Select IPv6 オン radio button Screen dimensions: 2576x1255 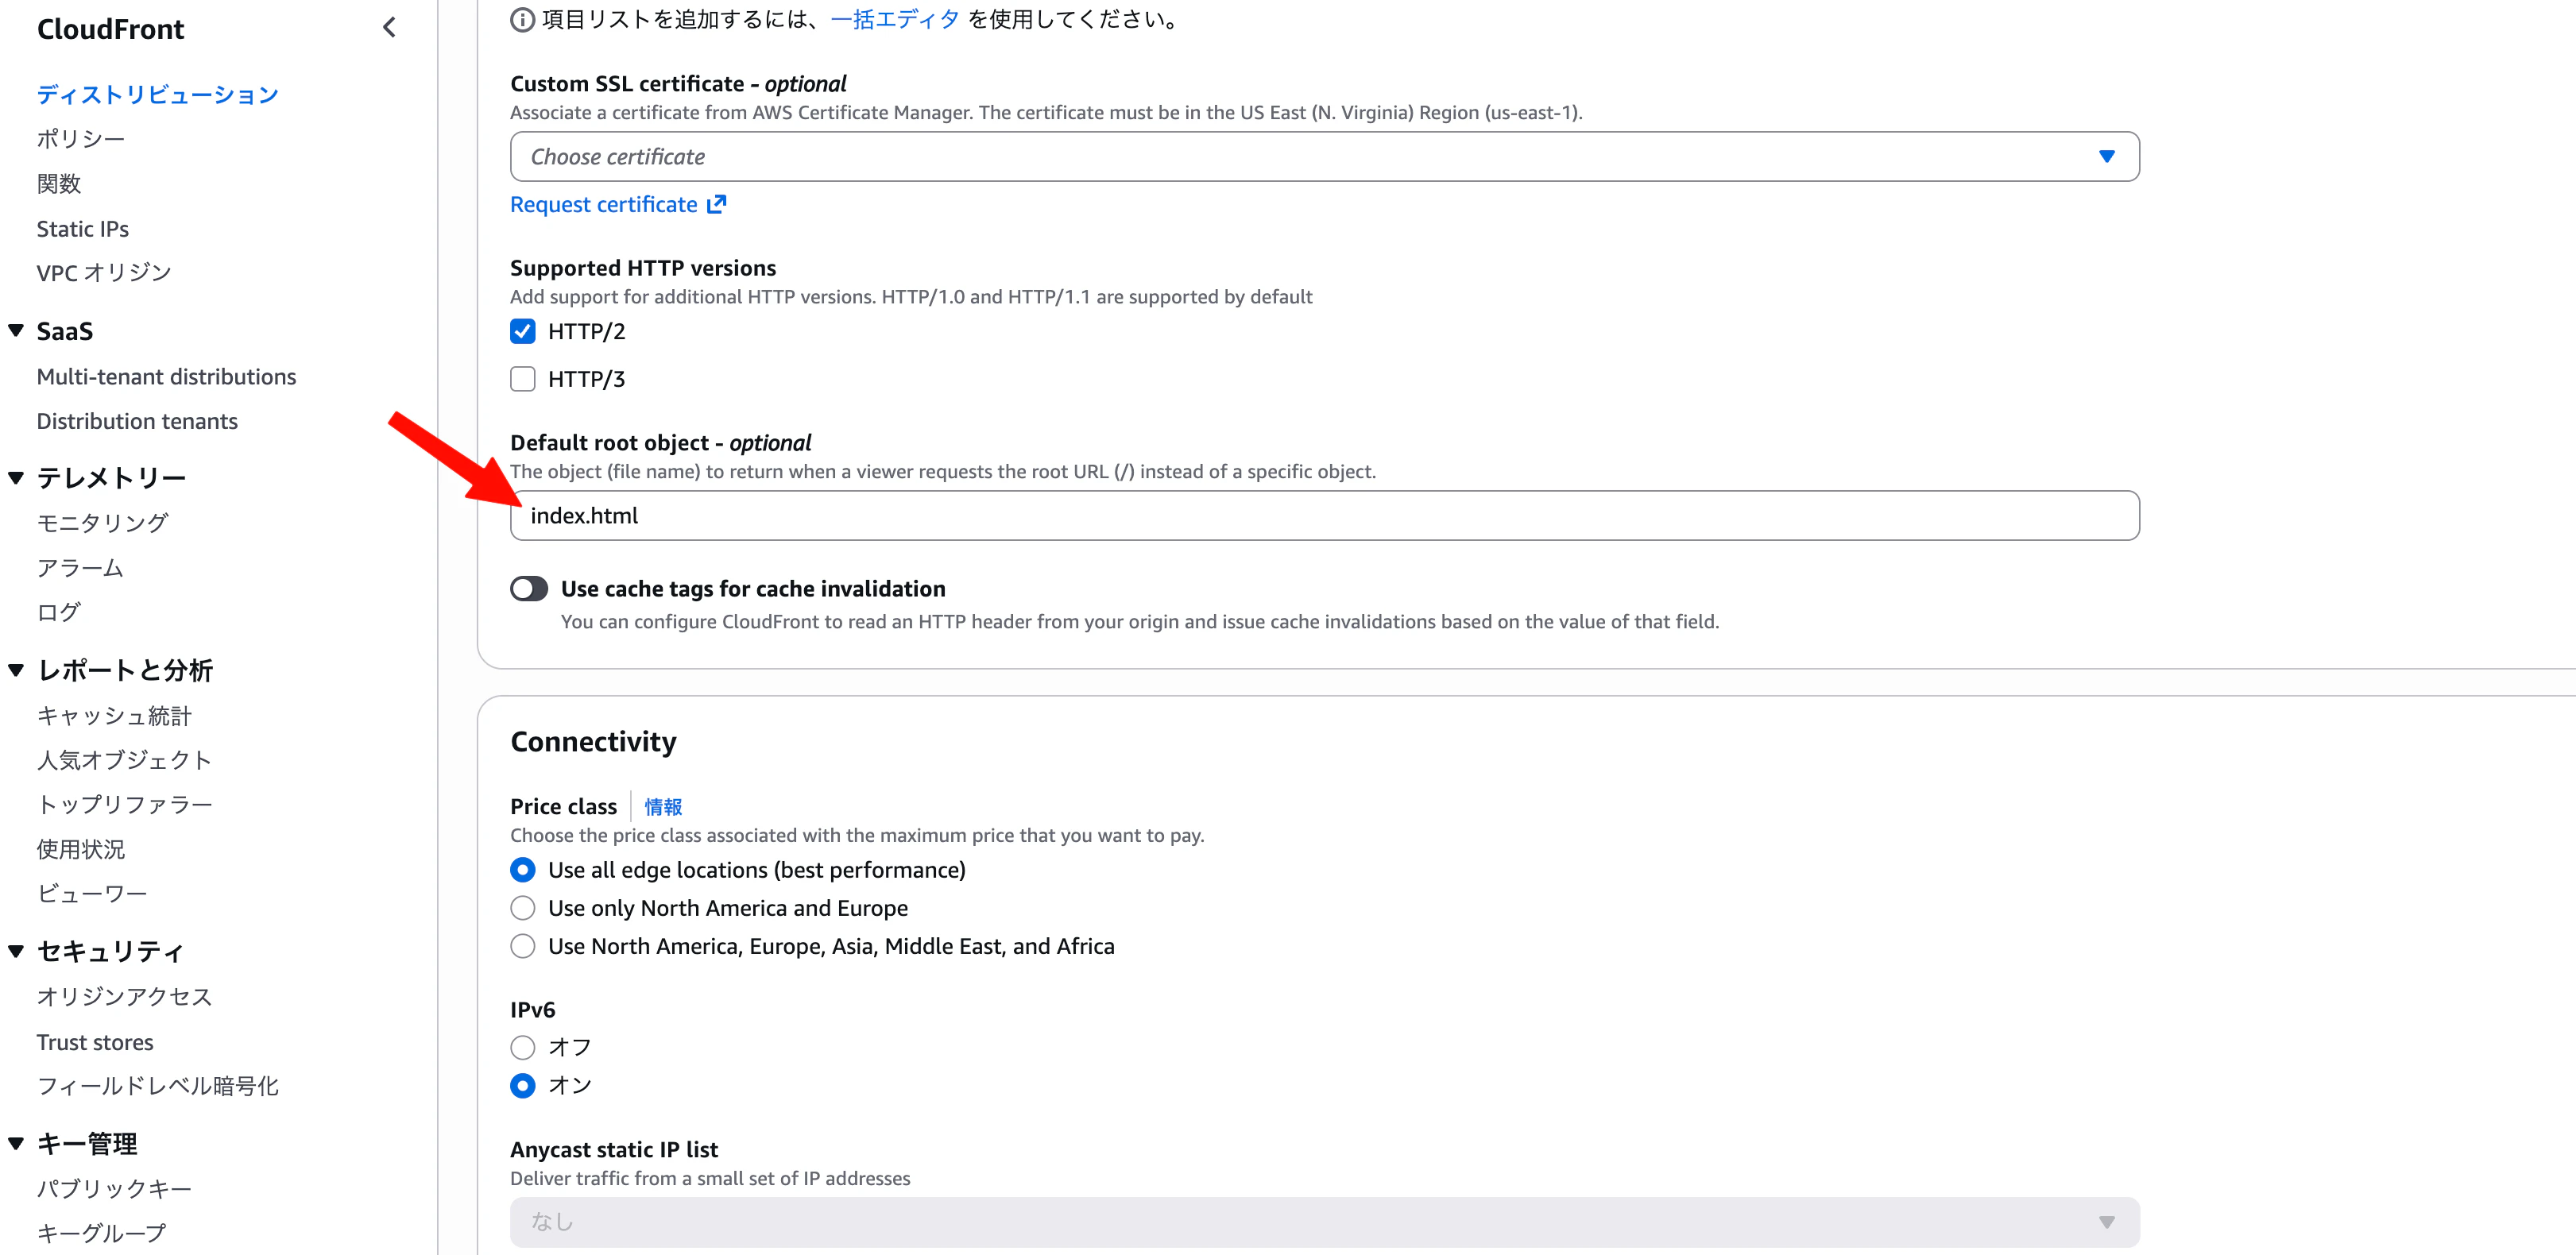coord(523,1085)
